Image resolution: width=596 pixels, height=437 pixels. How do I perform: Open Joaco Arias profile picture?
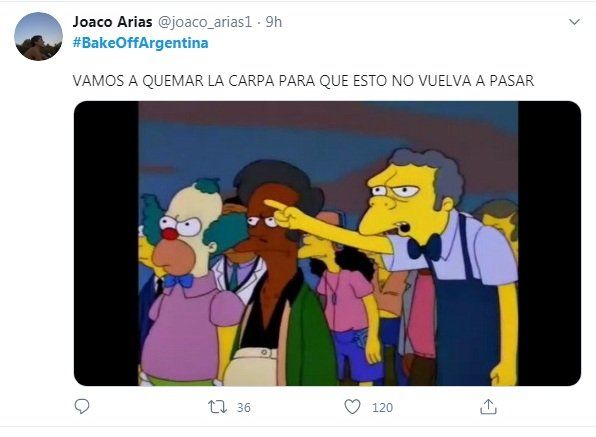(x=38, y=36)
